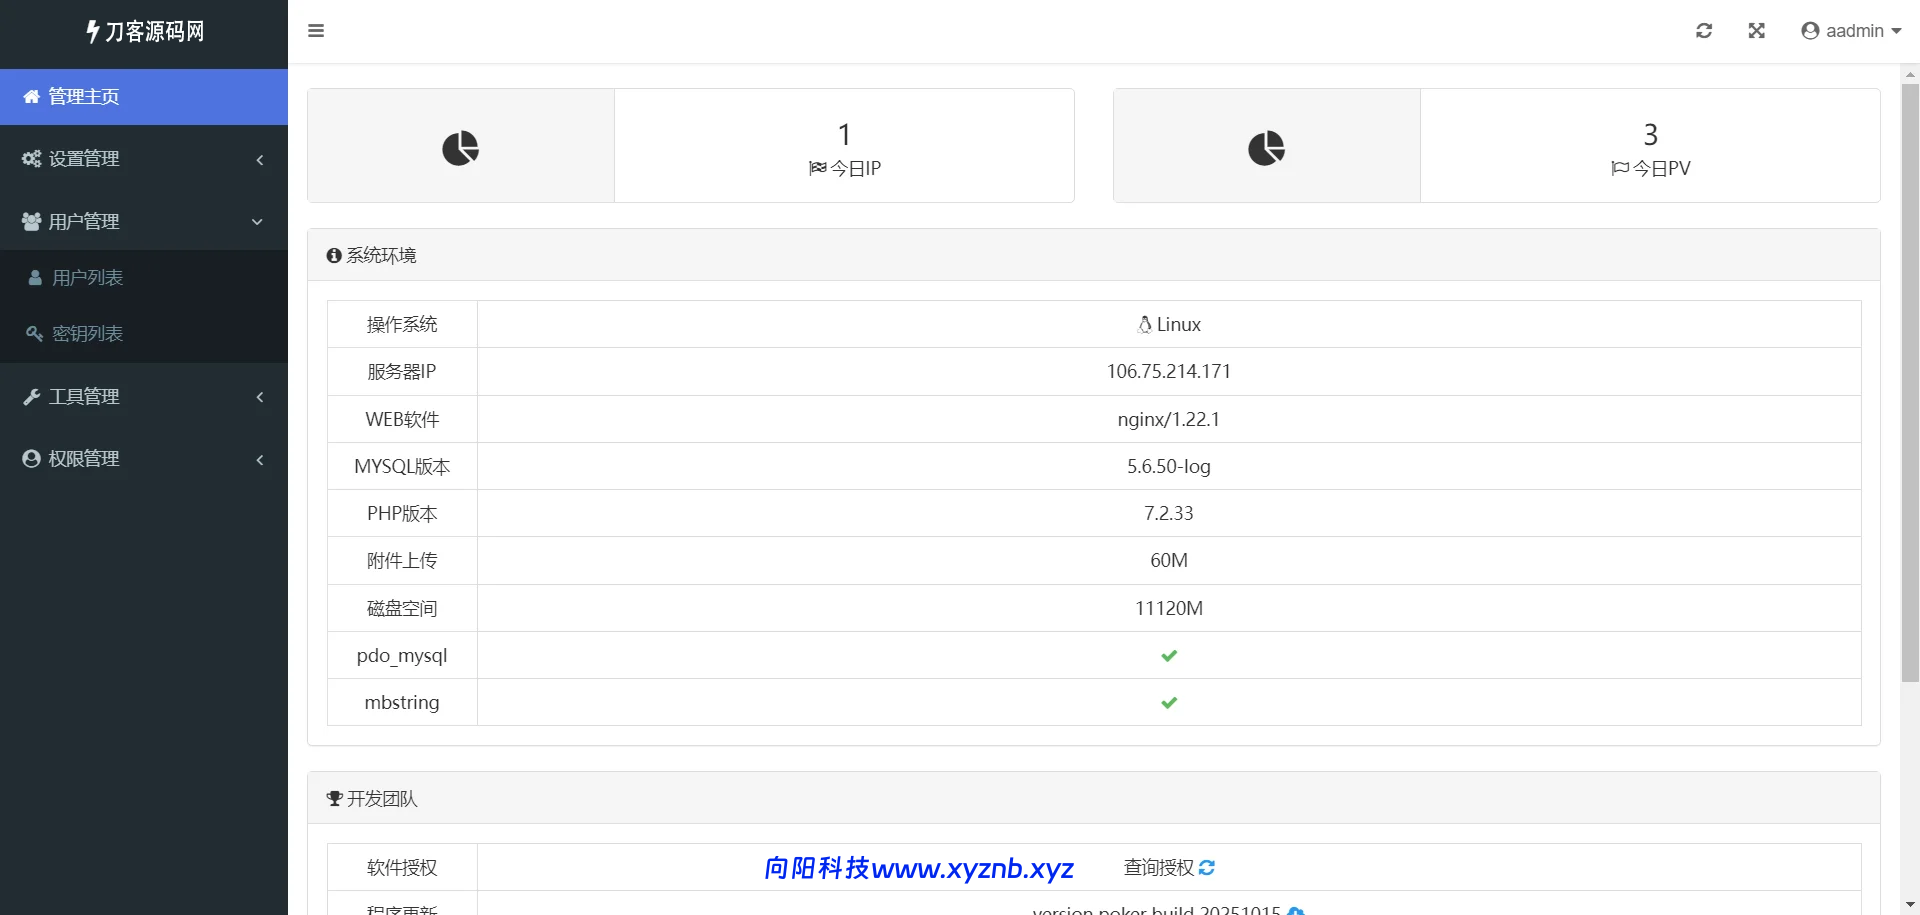Click the hamburger sidebar toggle icon
The image size is (1920, 915).
point(316,31)
